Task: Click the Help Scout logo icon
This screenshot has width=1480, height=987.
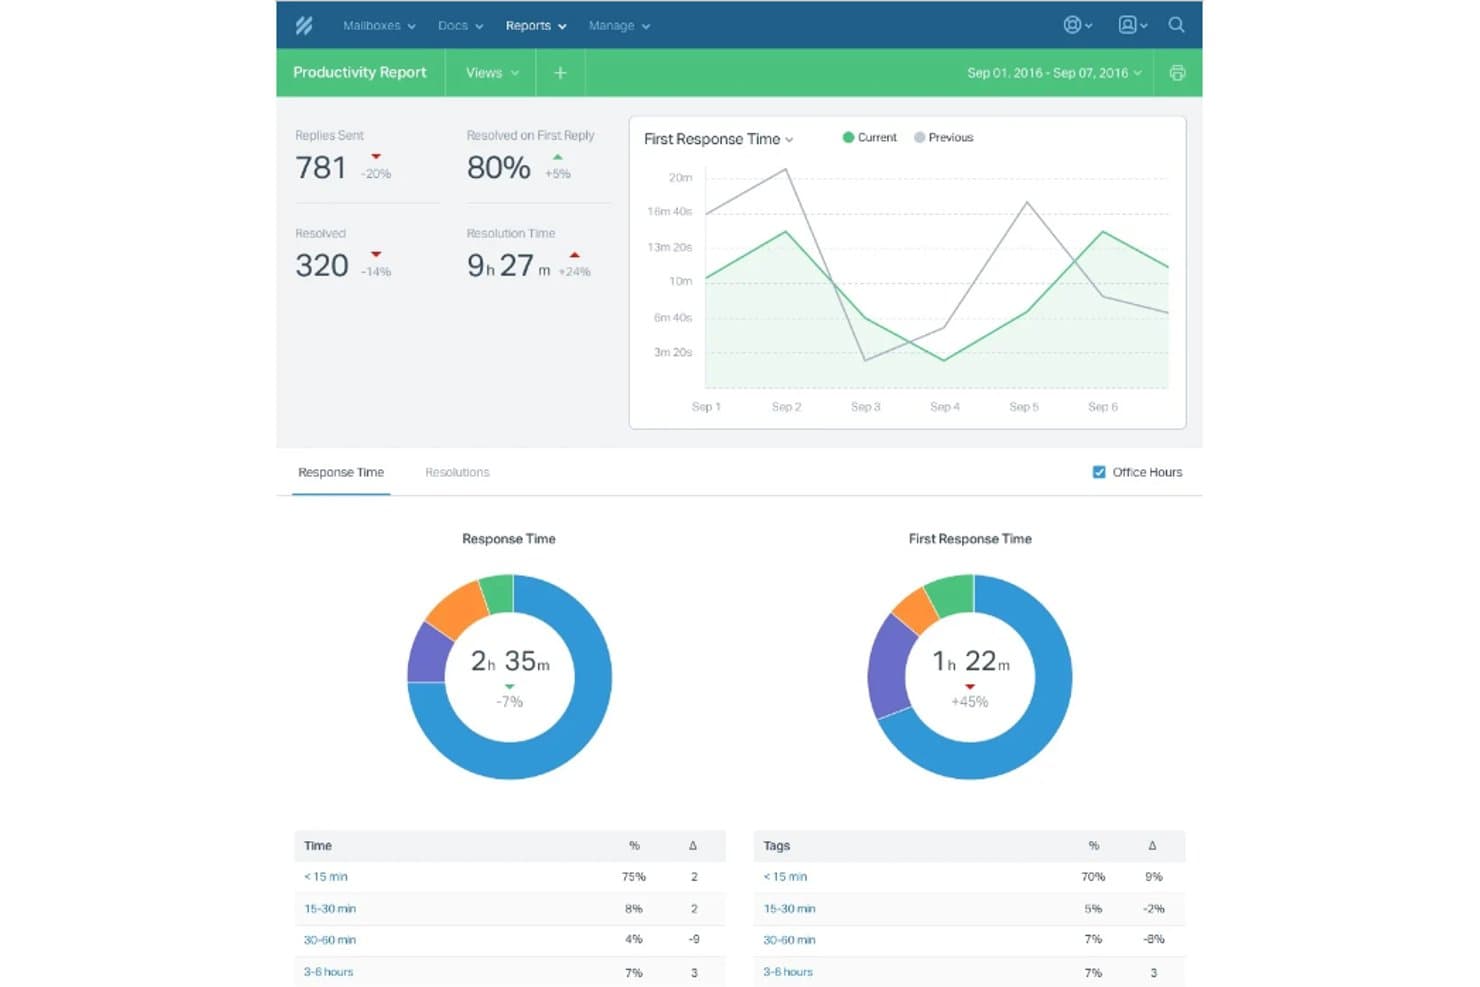Action: (304, 25)
